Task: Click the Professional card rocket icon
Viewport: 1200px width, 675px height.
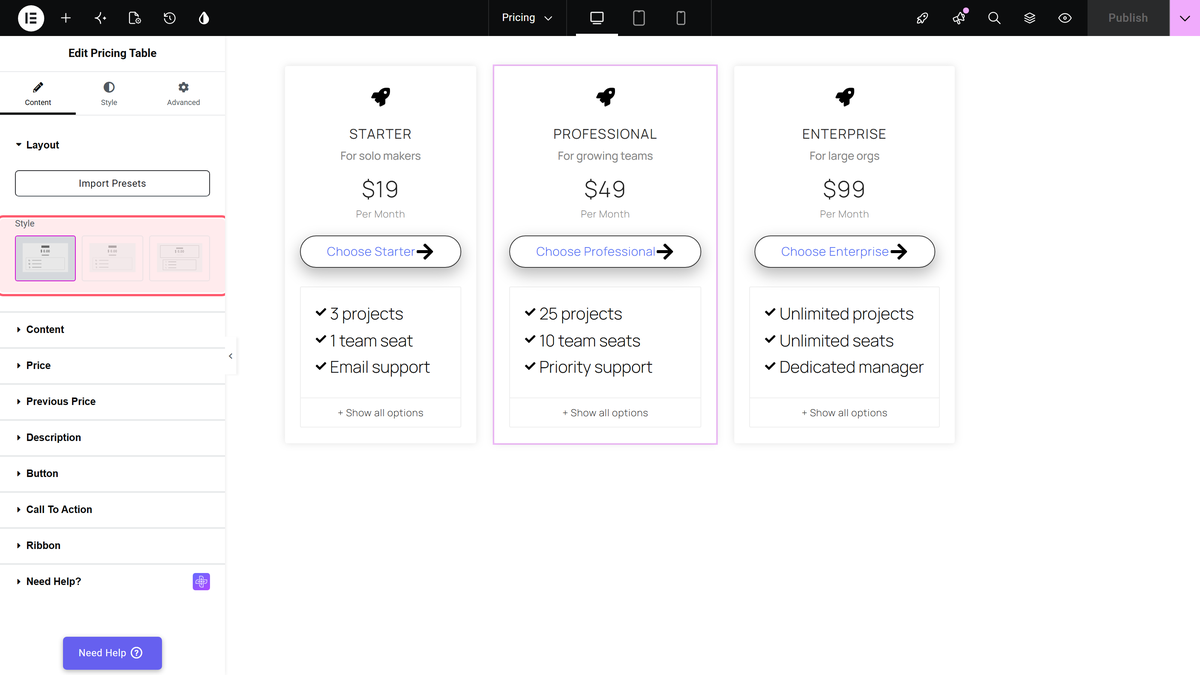Action: click(x=605, y=97)
